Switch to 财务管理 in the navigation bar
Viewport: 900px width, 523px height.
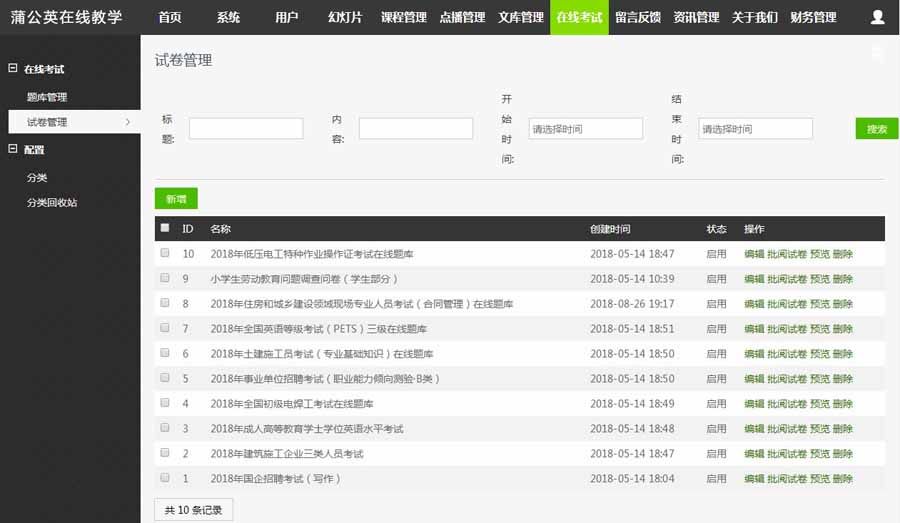[x=812, y=17]
